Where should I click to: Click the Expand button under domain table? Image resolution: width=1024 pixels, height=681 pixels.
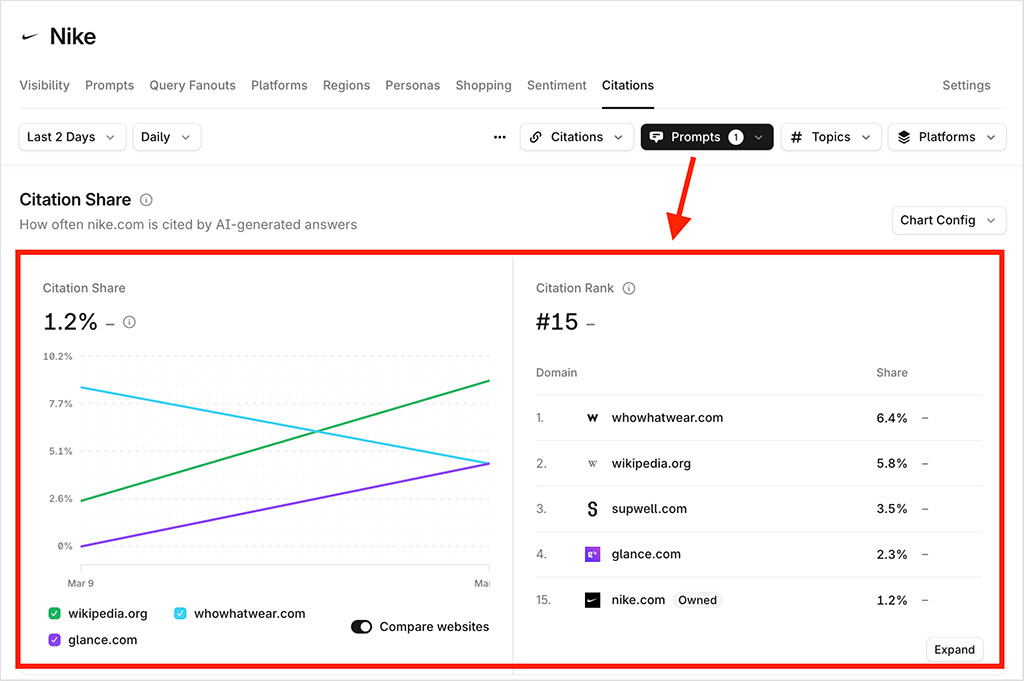coord(954,650)
